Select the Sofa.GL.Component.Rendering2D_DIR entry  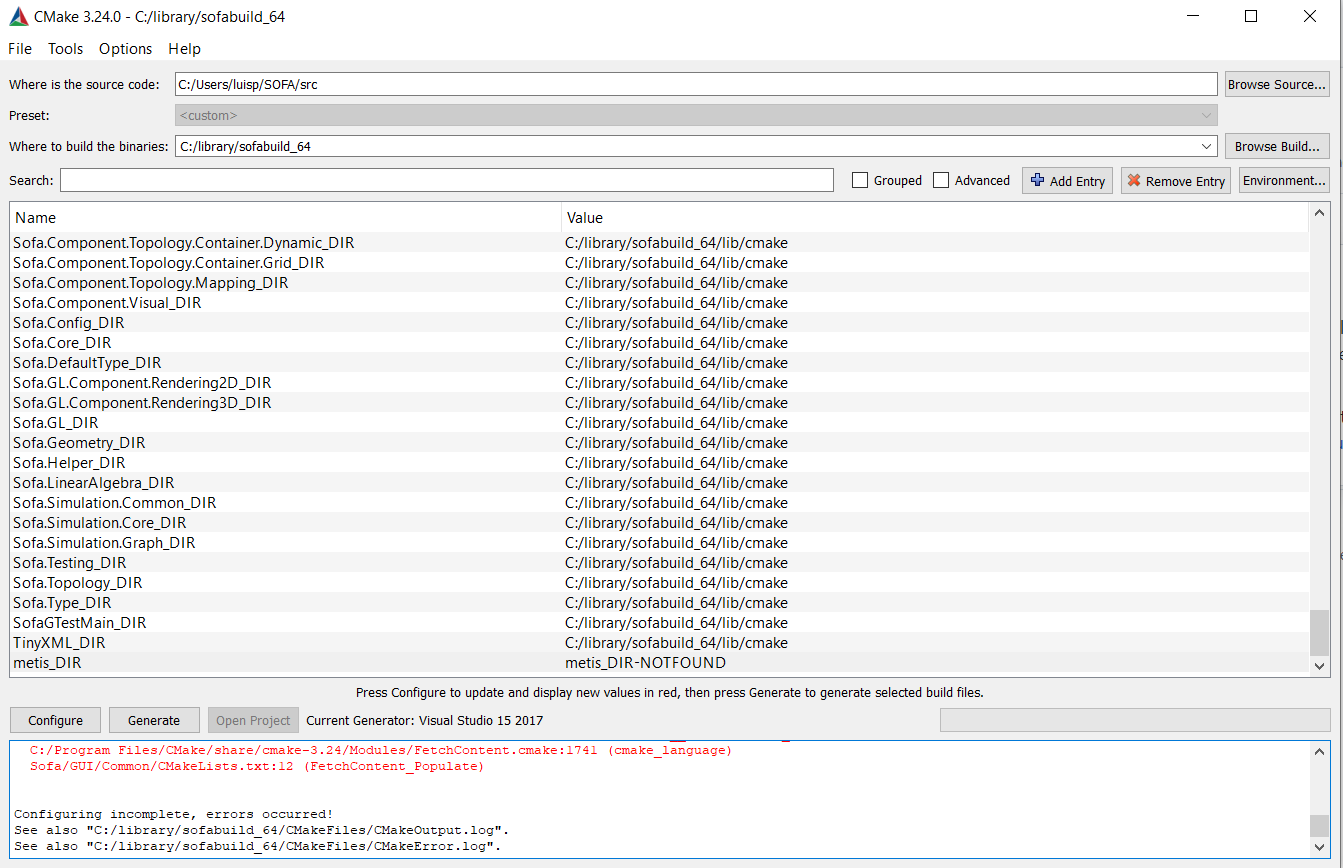click(142, 383)
